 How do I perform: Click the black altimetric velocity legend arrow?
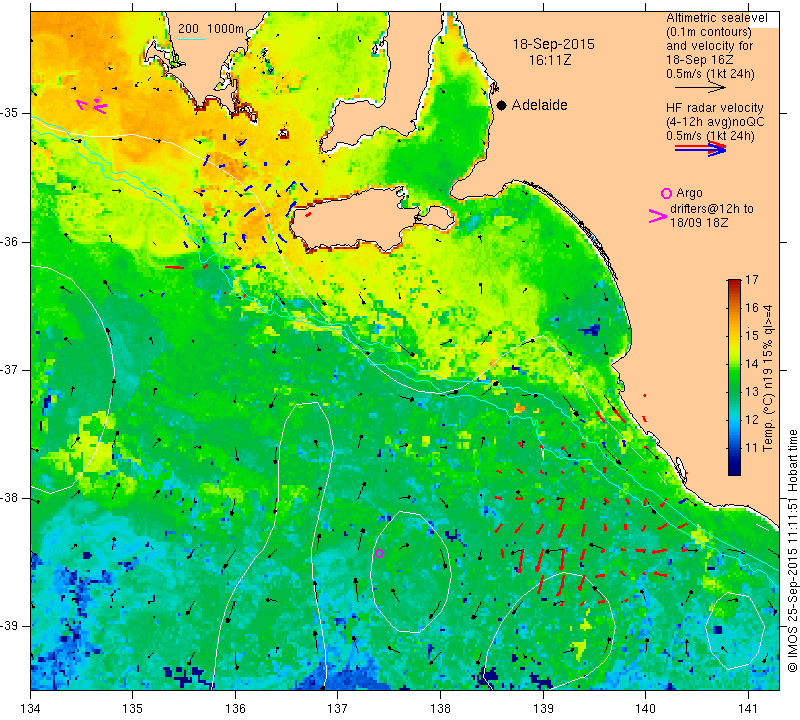(700, 88)
